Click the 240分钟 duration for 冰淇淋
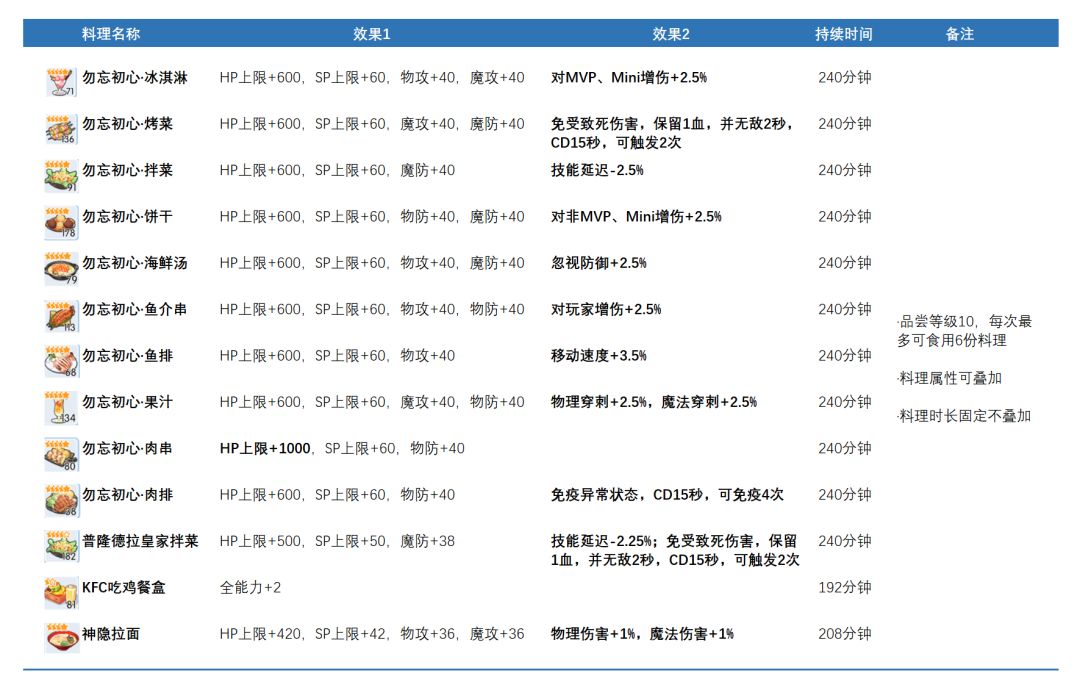The image size is (1080, 690). (845, 78)
